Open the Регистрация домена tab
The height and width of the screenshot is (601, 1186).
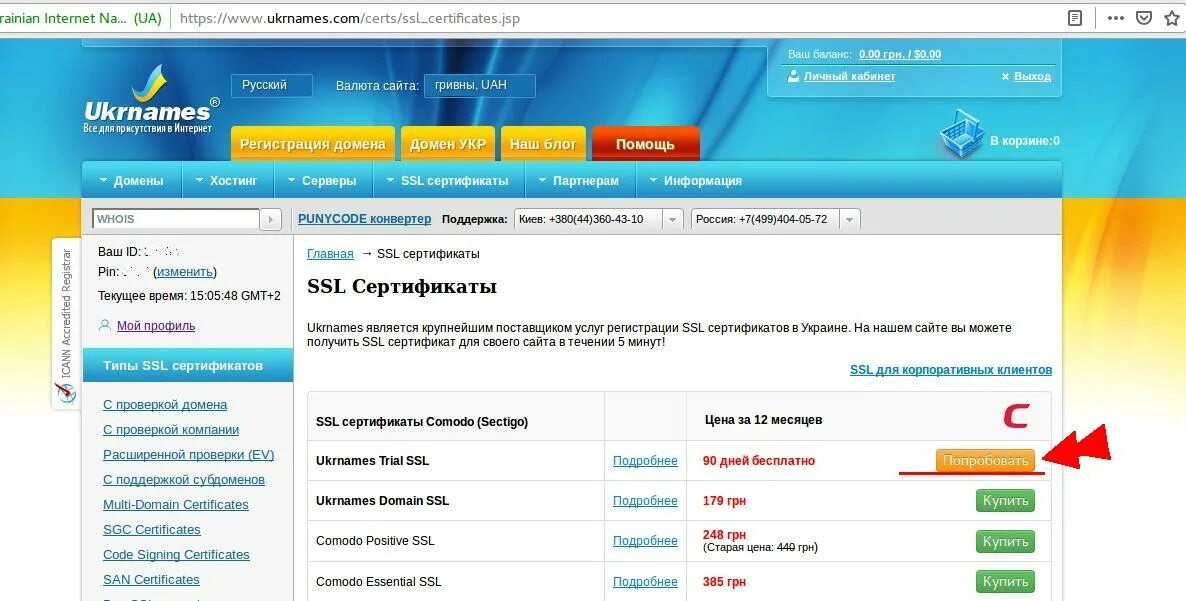coord(312,144)
